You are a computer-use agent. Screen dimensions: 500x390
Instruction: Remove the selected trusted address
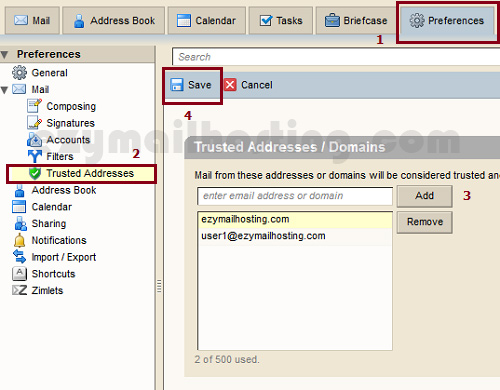pyautogui.click(x=424, y=222)
